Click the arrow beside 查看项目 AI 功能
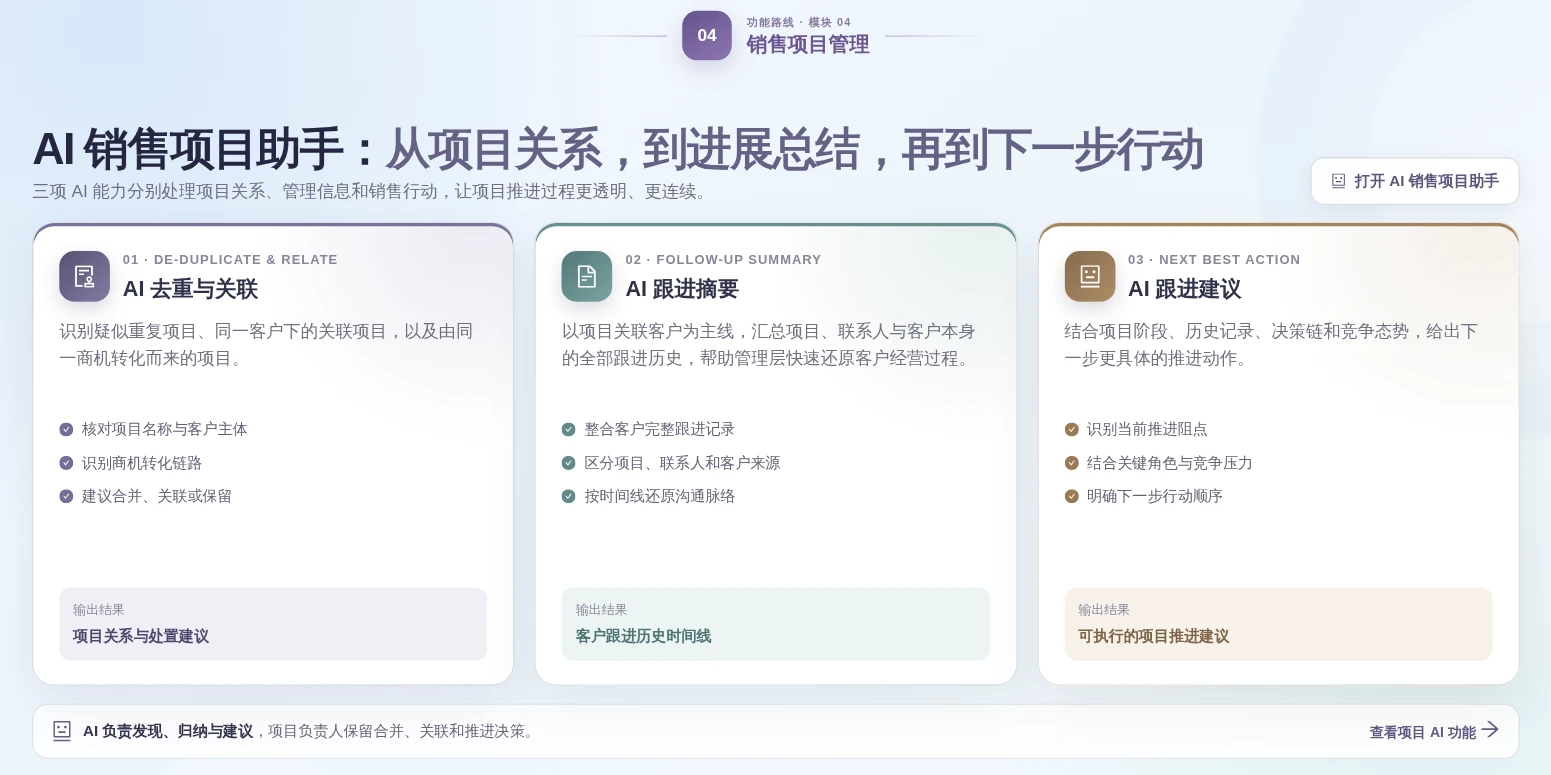Screen dimensions: 1551x775 click(1490, 730)
